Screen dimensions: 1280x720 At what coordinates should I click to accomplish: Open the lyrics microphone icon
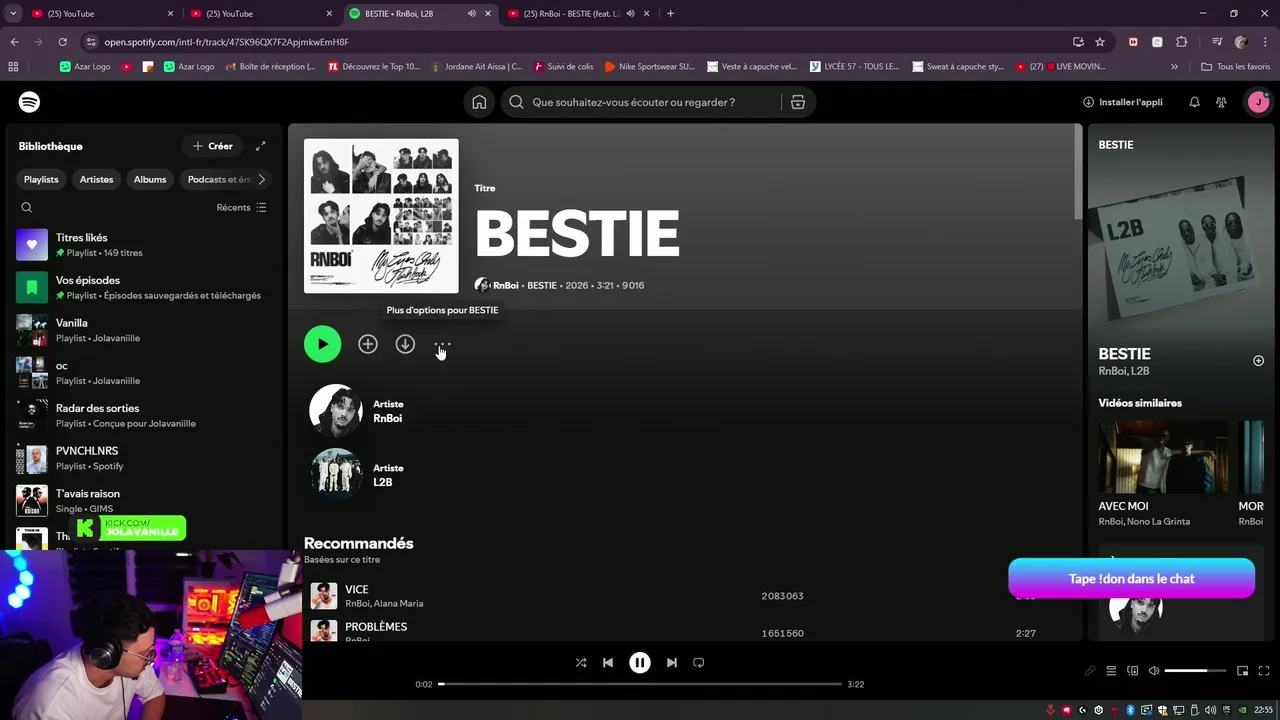click(x=1090, y=671)
